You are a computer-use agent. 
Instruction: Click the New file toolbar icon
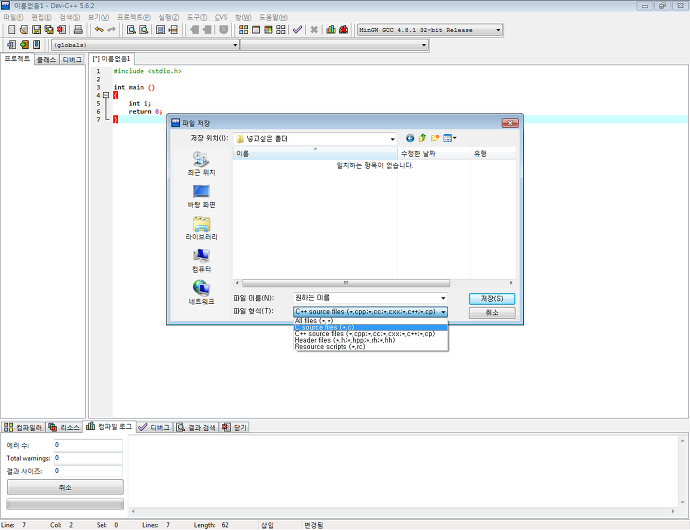pyautogui.click(x=12, y=29)
